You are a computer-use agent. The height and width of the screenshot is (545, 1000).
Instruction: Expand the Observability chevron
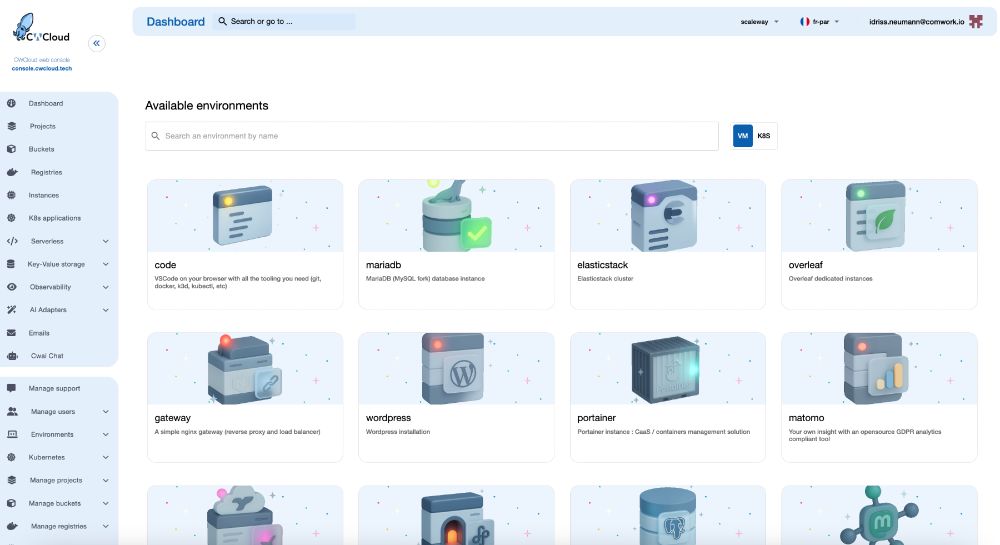pyautogui.click(x=105, y=287)
